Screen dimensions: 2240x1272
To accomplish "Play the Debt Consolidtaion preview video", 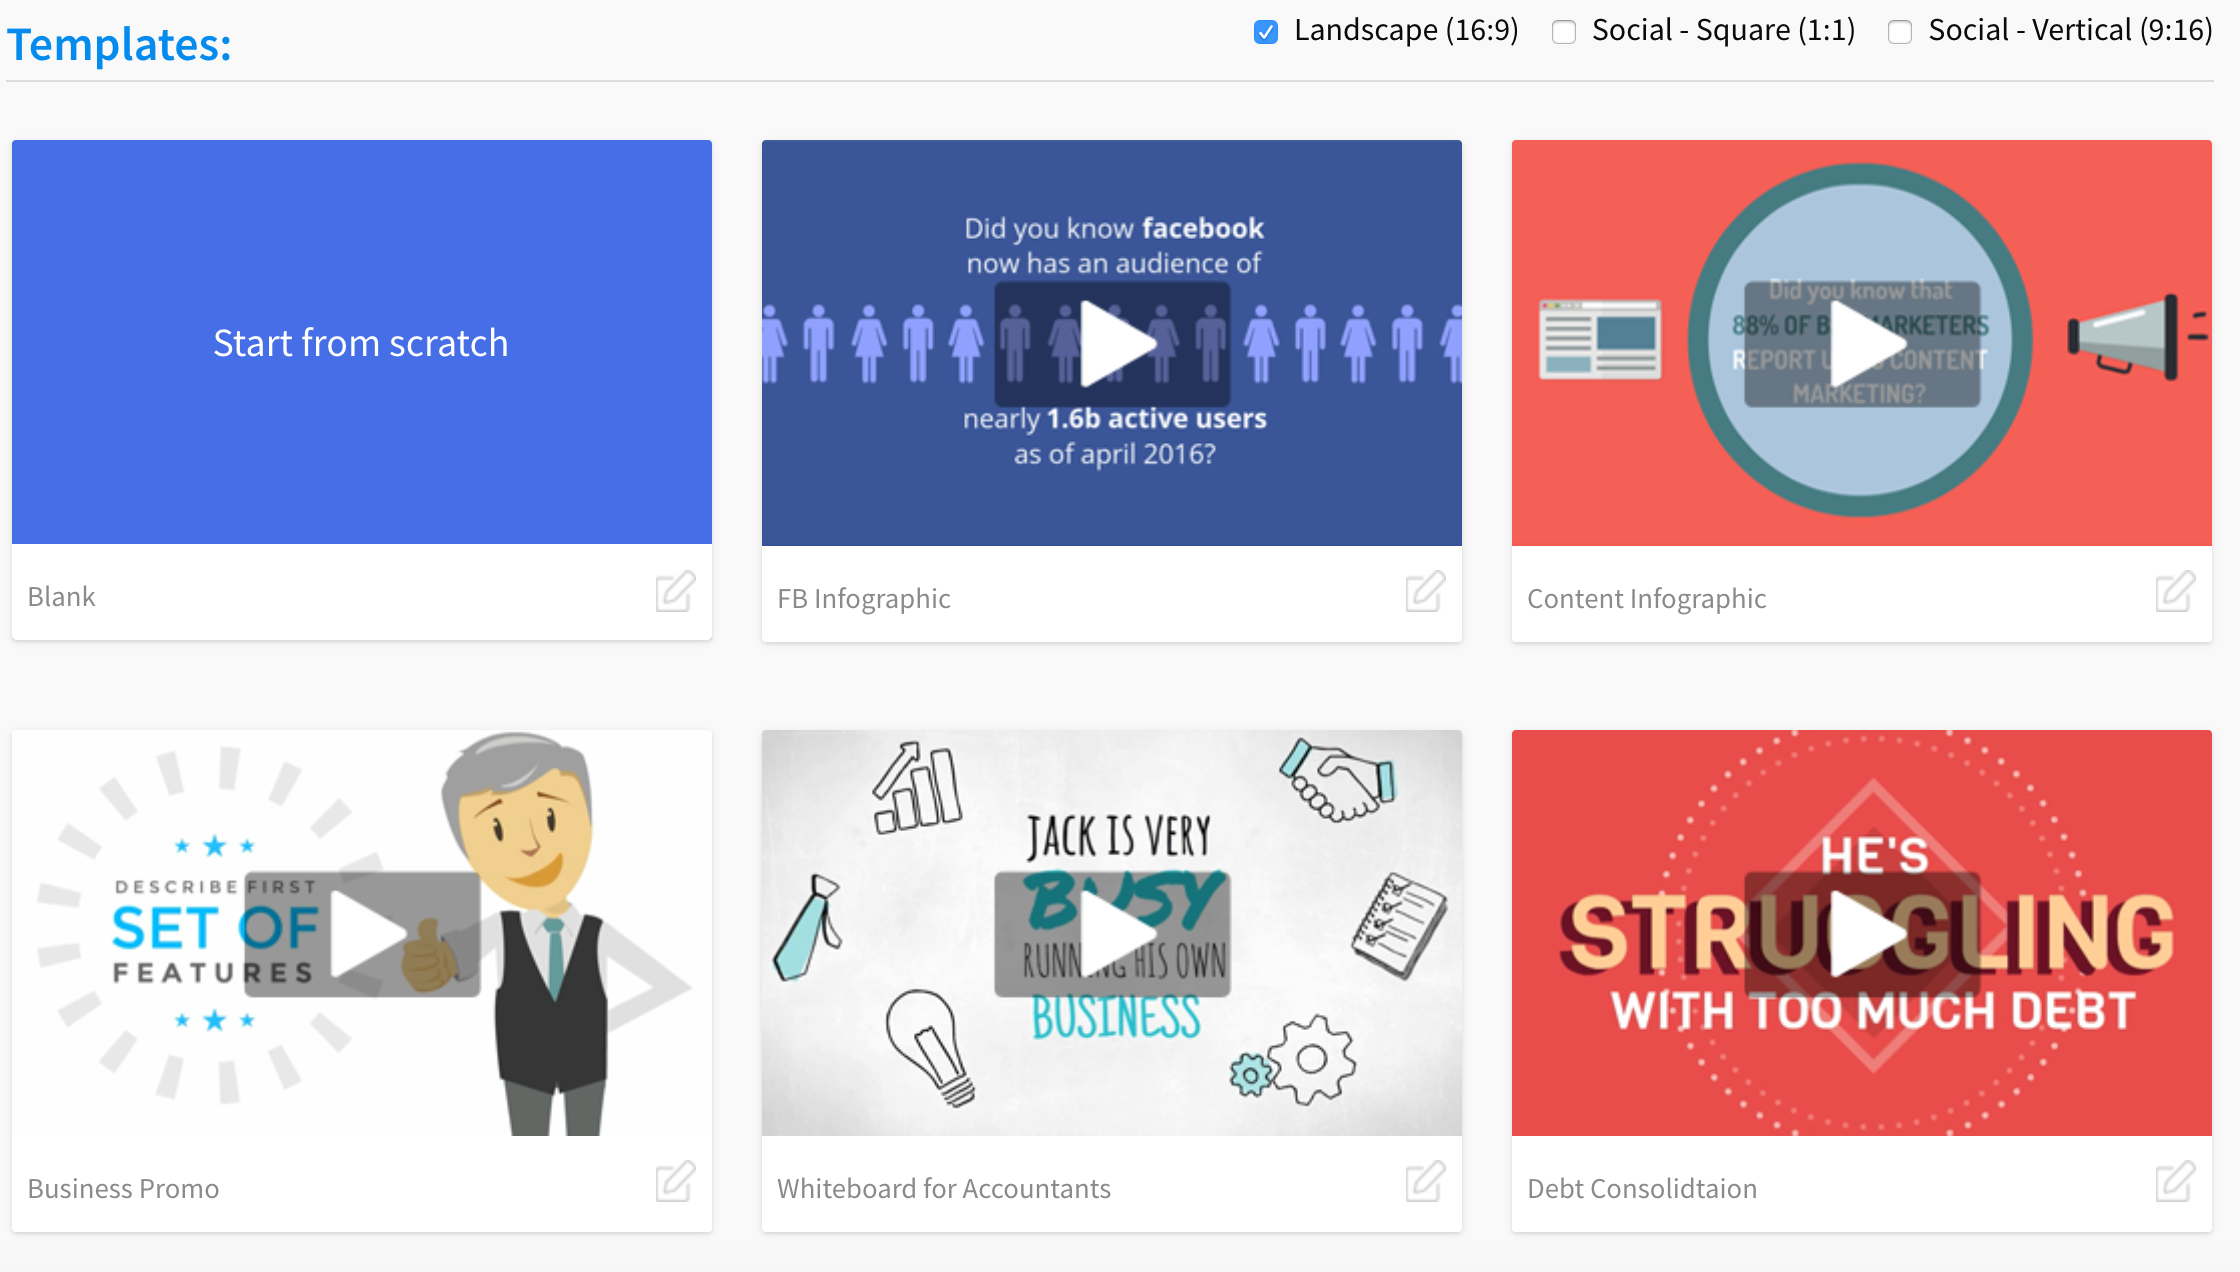I will point(1862,934).
